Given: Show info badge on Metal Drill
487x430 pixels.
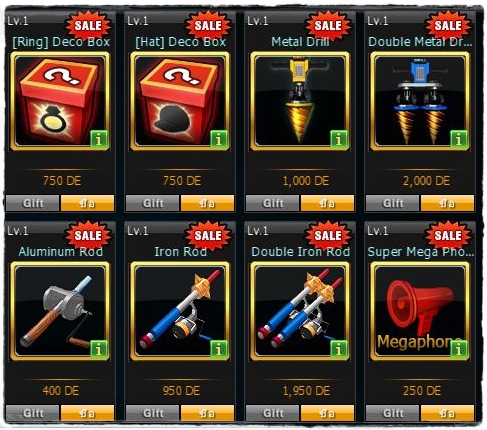Looking at the screenshot, I should tap(339, 139).
